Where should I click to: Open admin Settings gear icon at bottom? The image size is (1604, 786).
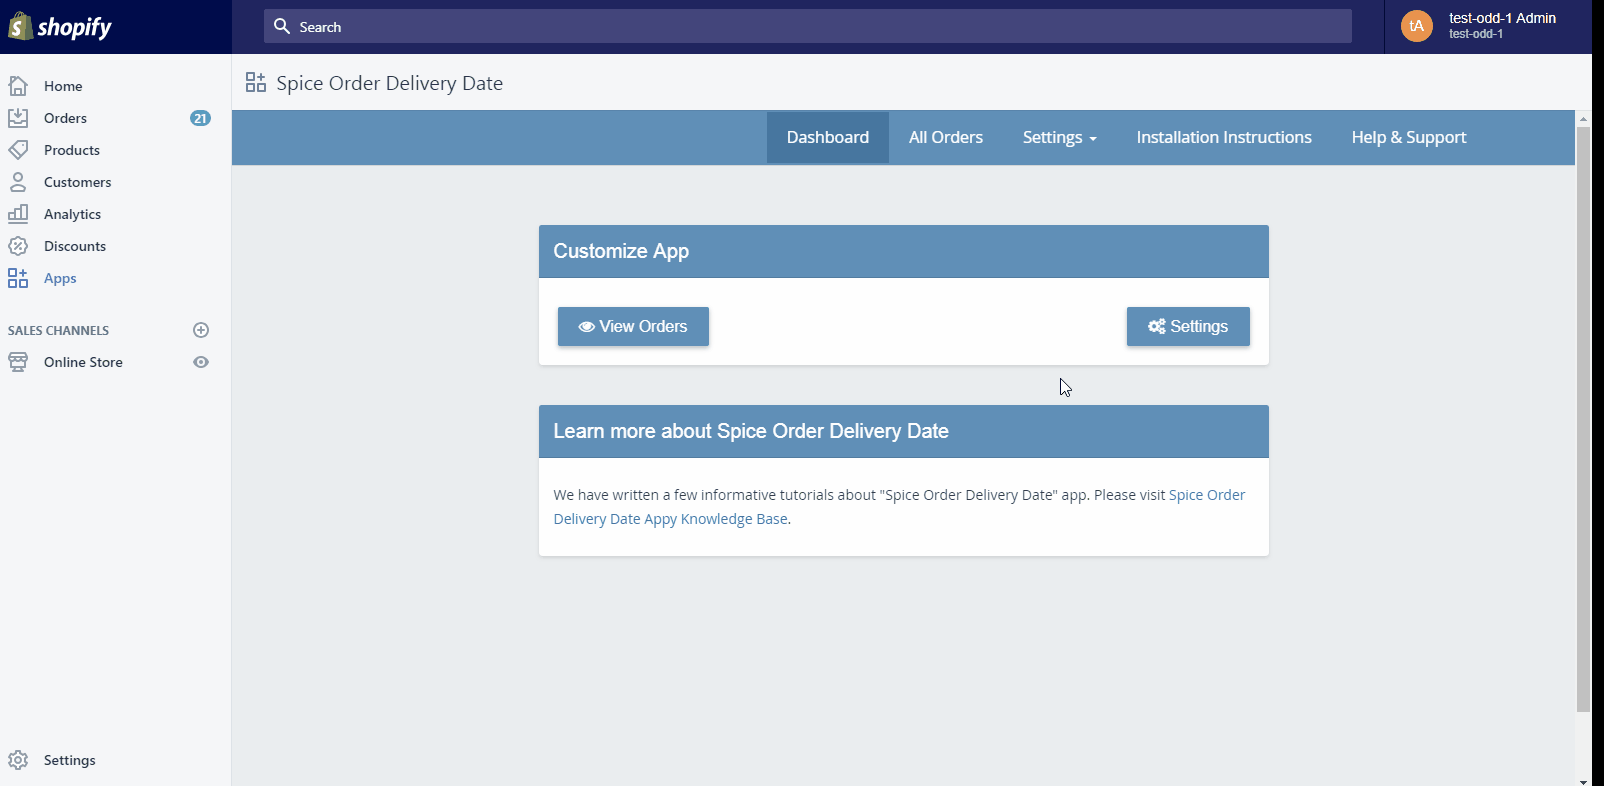(x=18, y=760)
